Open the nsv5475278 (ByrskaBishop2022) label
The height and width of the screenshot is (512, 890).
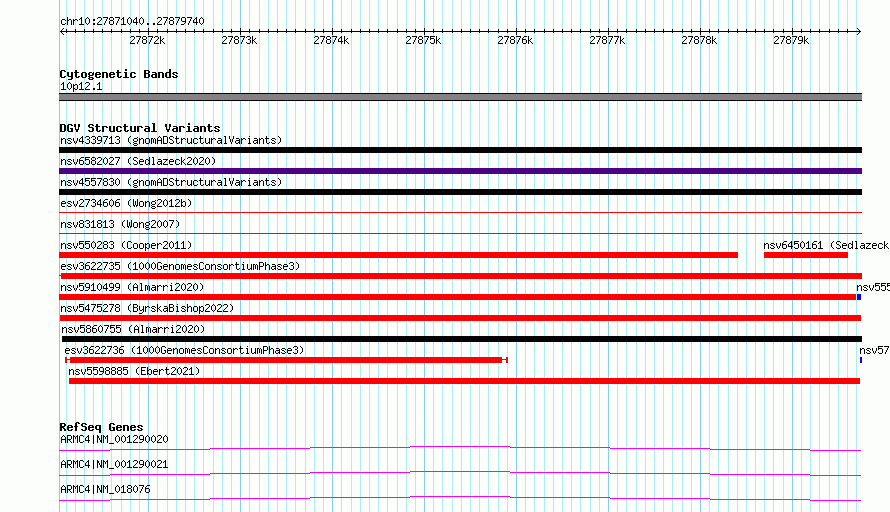(147, 308)
